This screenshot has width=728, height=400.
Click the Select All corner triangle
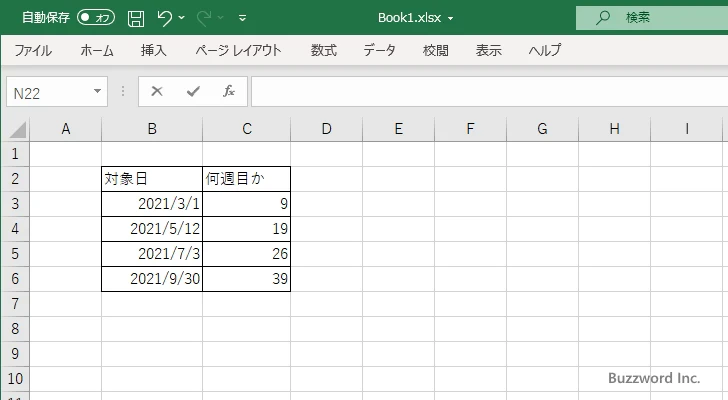[18, 129]
